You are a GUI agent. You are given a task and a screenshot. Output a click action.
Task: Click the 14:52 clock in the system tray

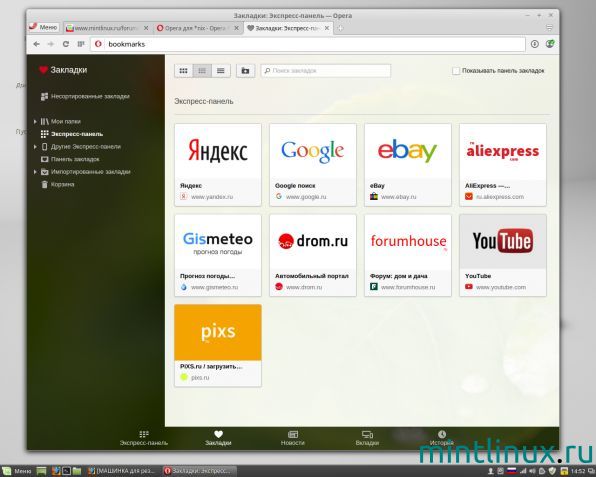click(x=577, y=472)
